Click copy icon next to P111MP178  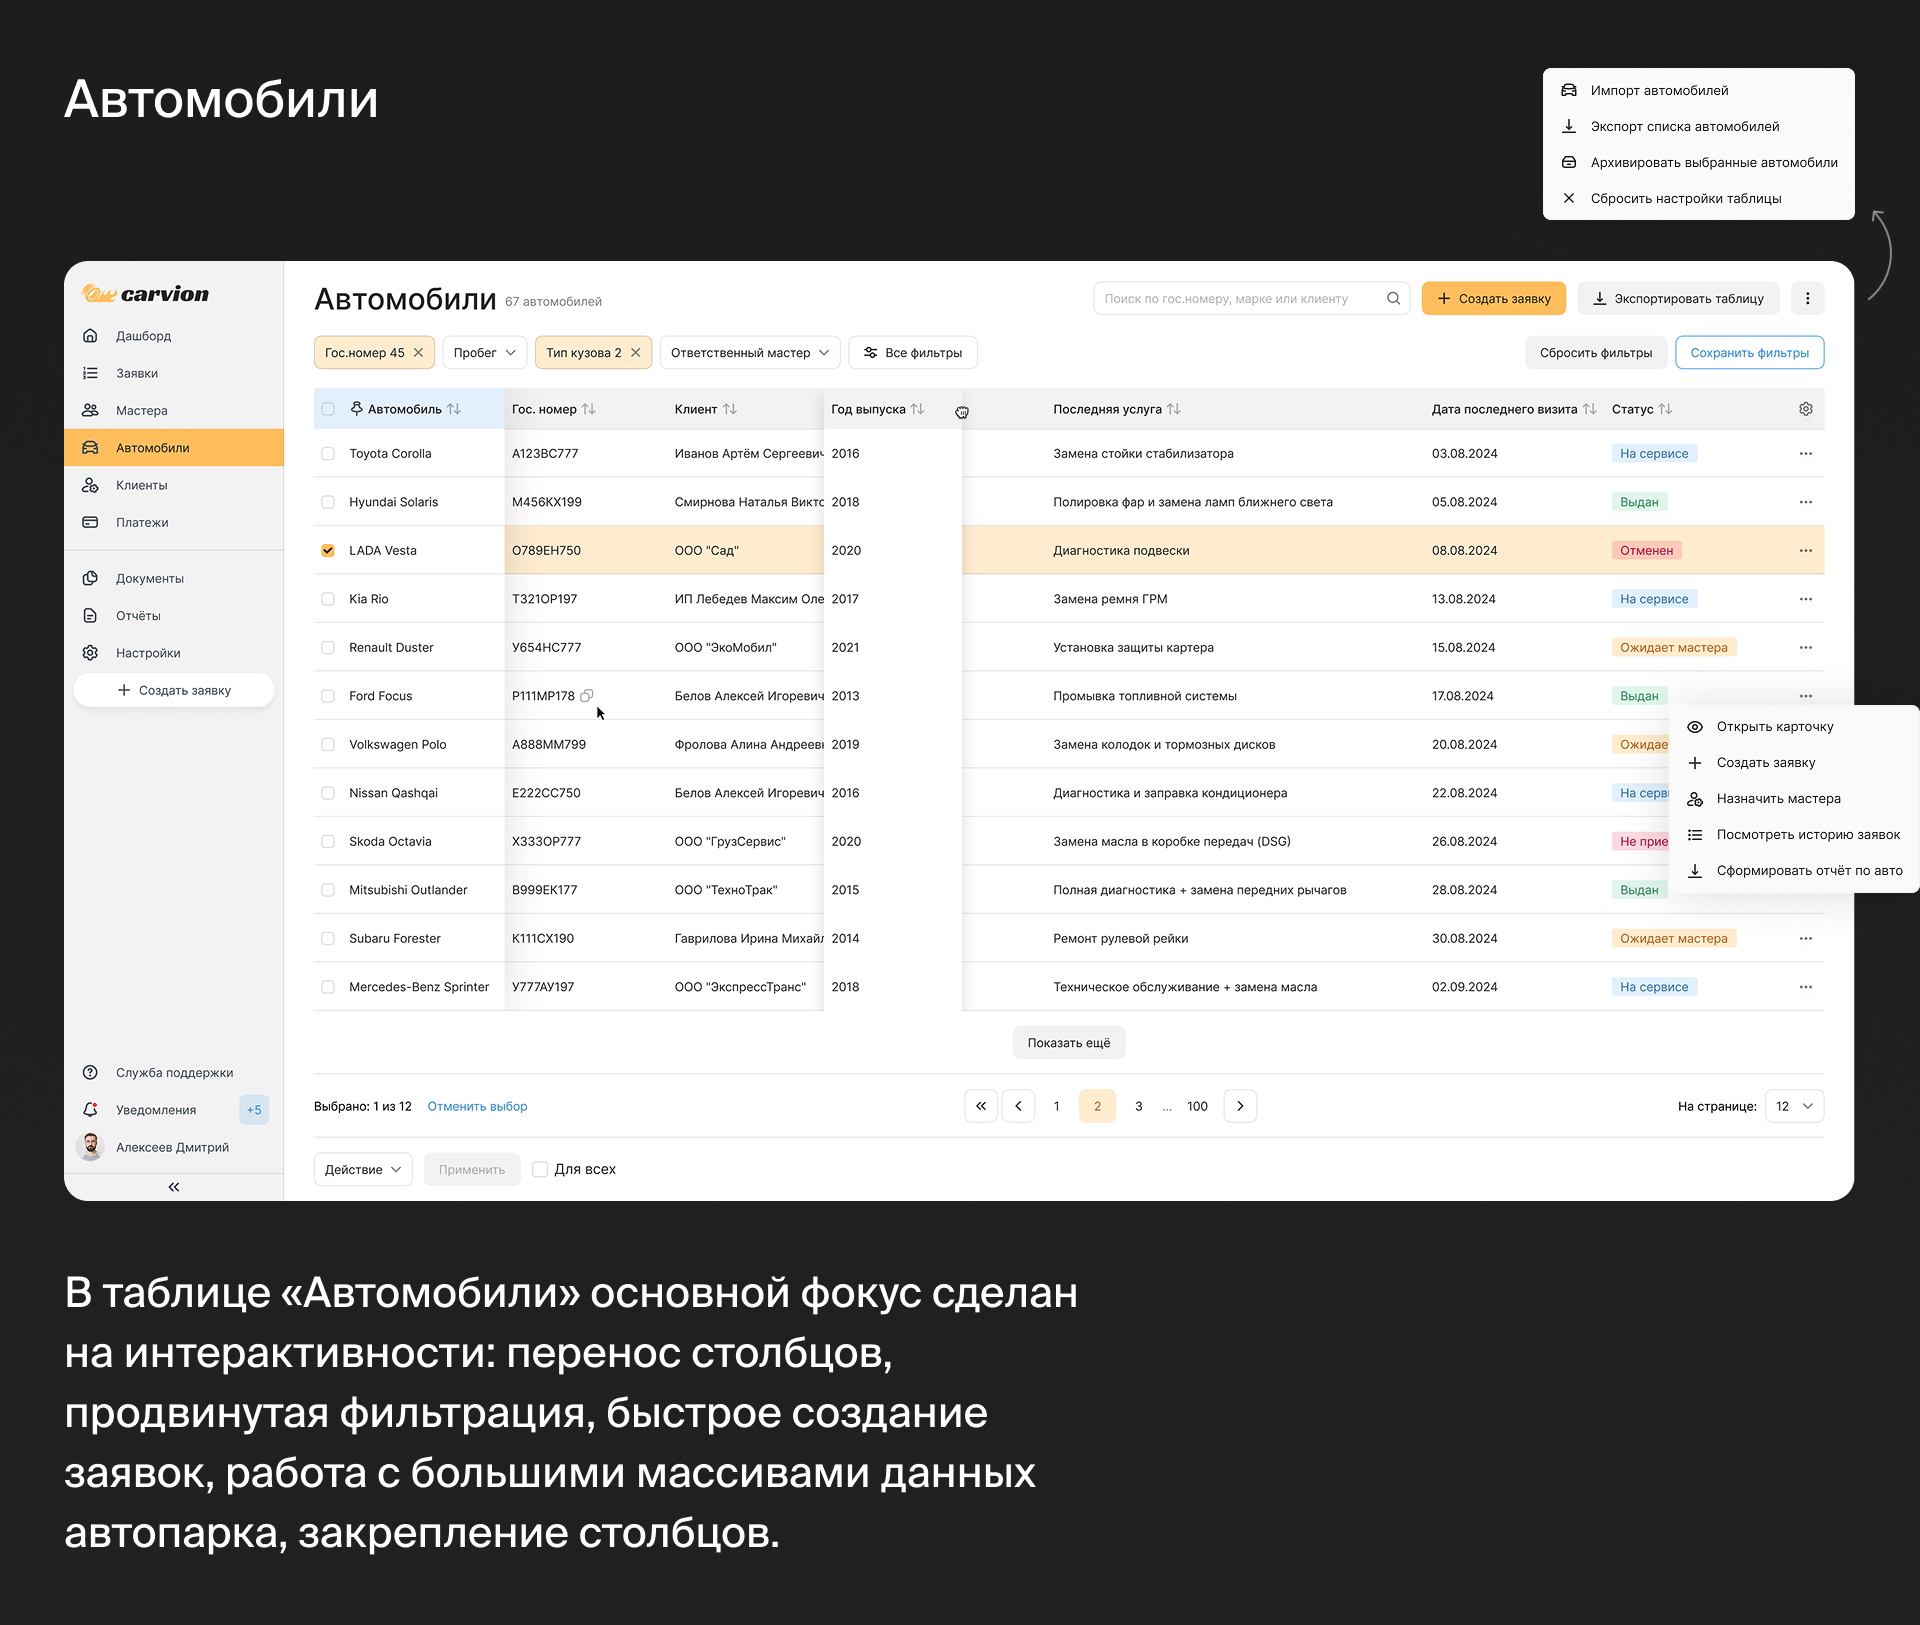coord(587,695)
